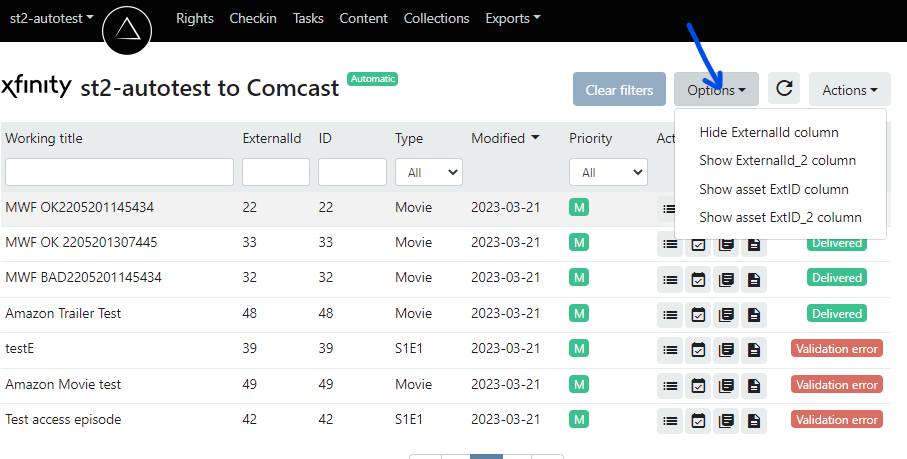
Task: Click the refresh icon button
Action: [784, 89]
